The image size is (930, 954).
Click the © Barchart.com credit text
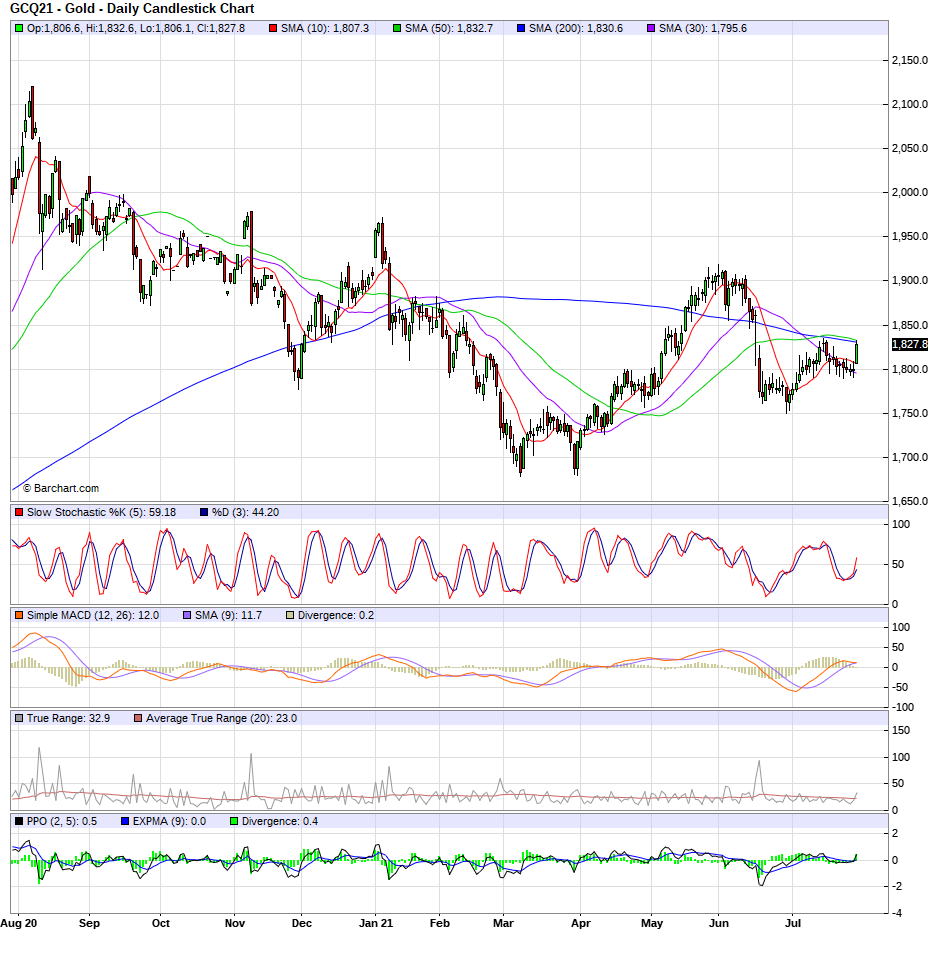[x=61, y=488]
